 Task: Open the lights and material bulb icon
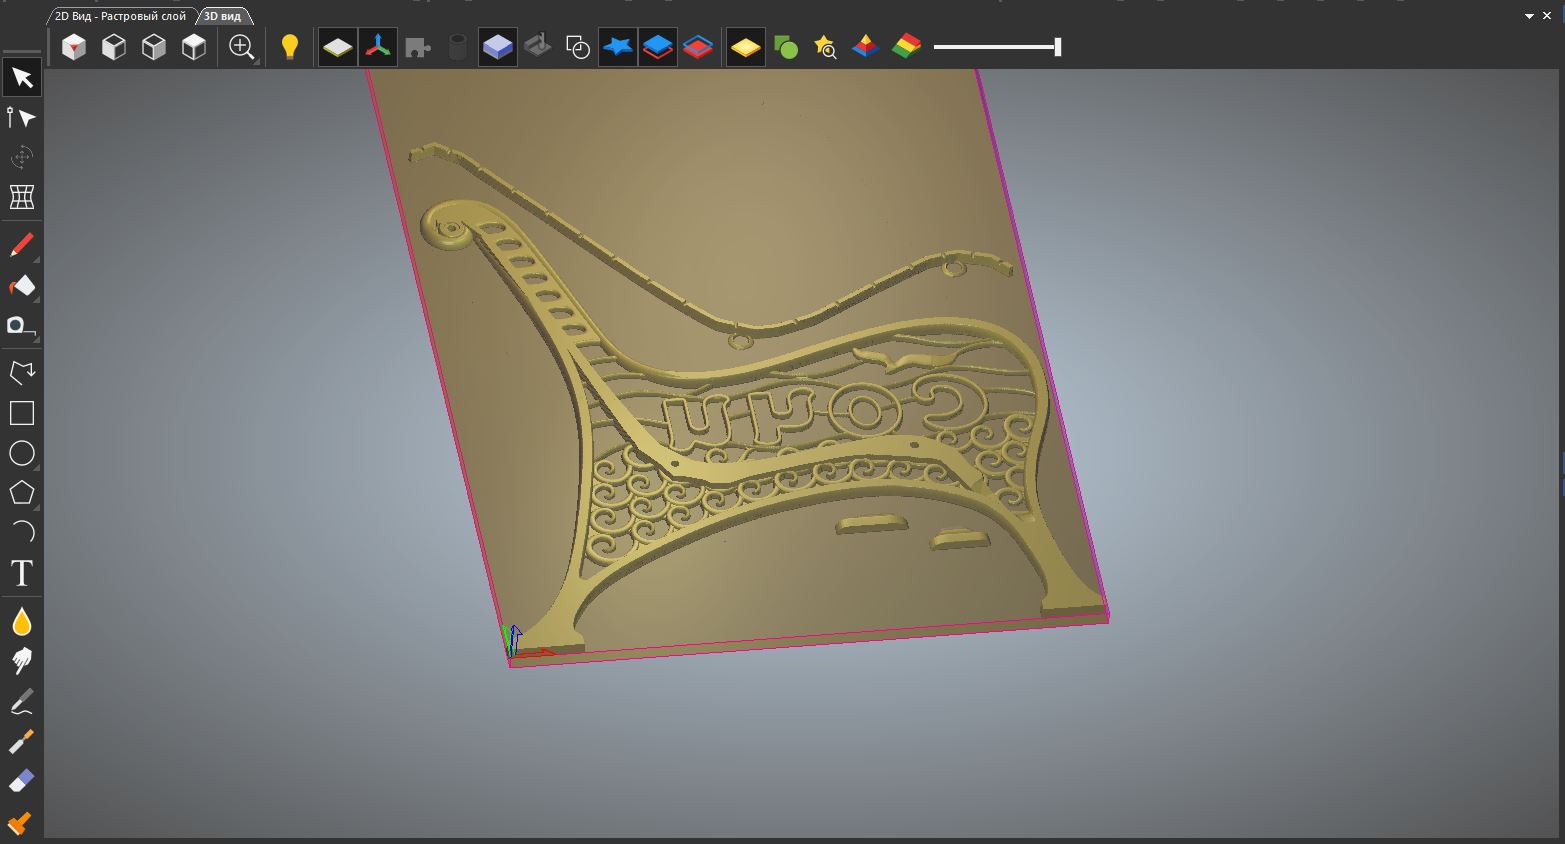290,47
